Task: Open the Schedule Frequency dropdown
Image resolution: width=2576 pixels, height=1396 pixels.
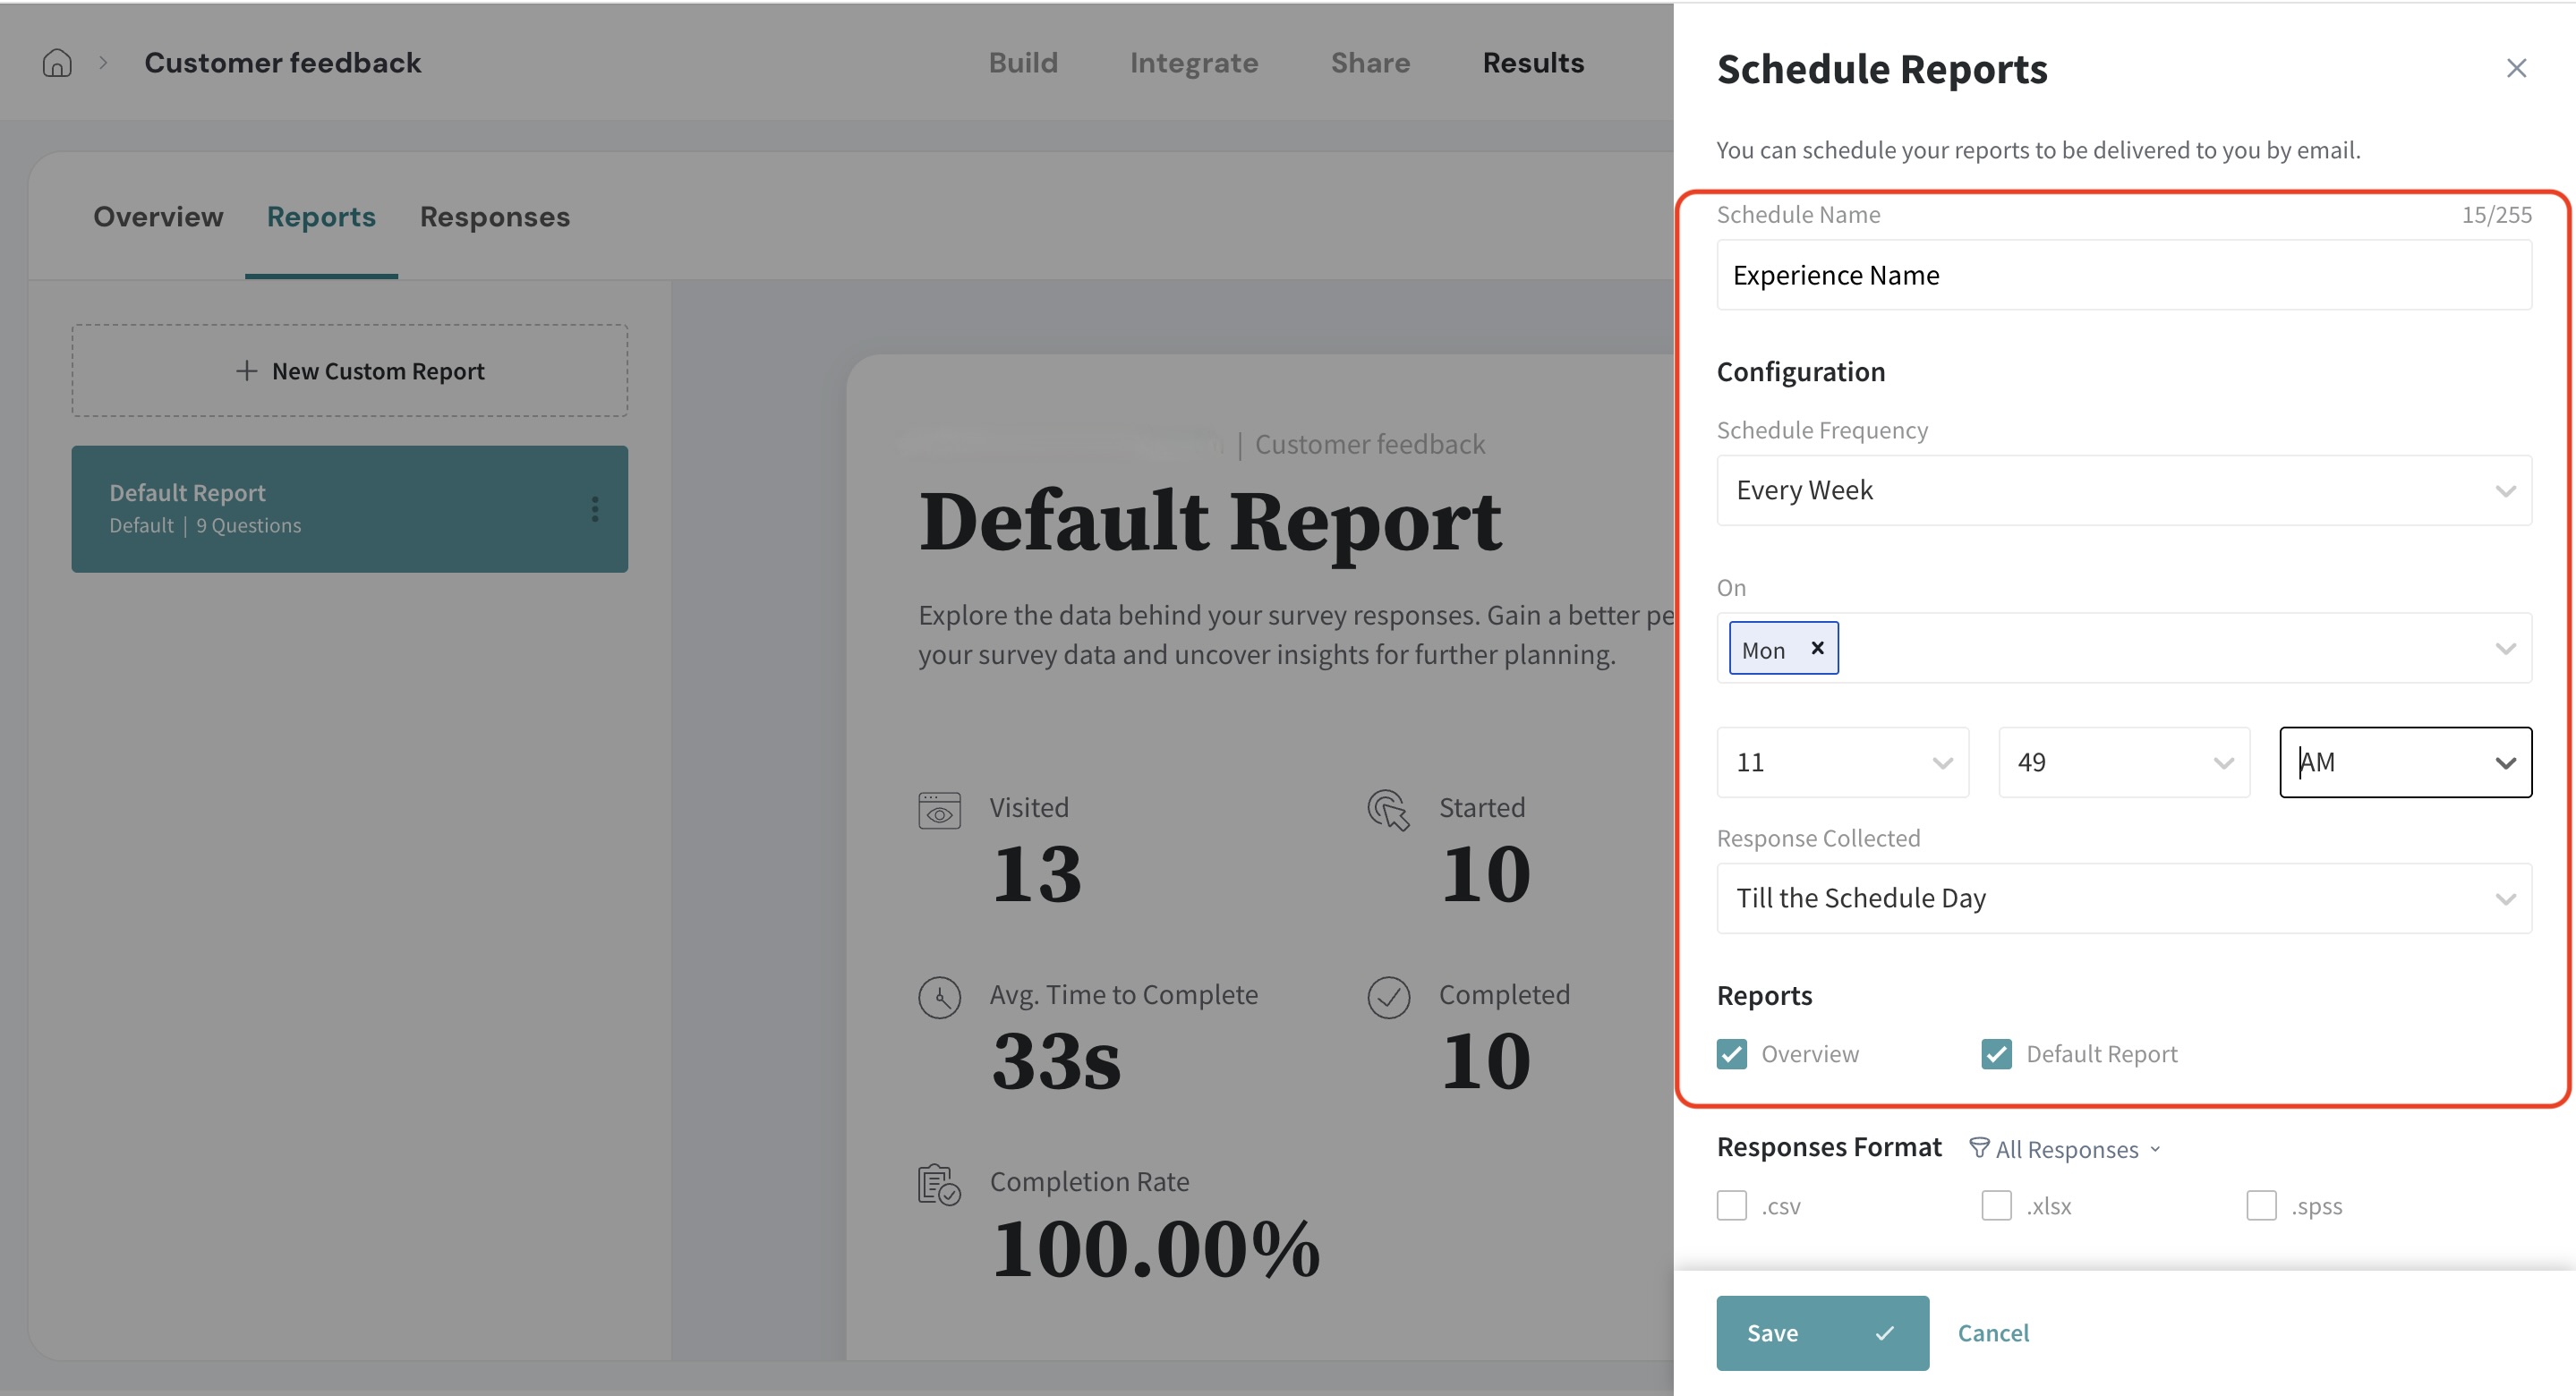Action: pyautogui.click(x=2124, y=490)
